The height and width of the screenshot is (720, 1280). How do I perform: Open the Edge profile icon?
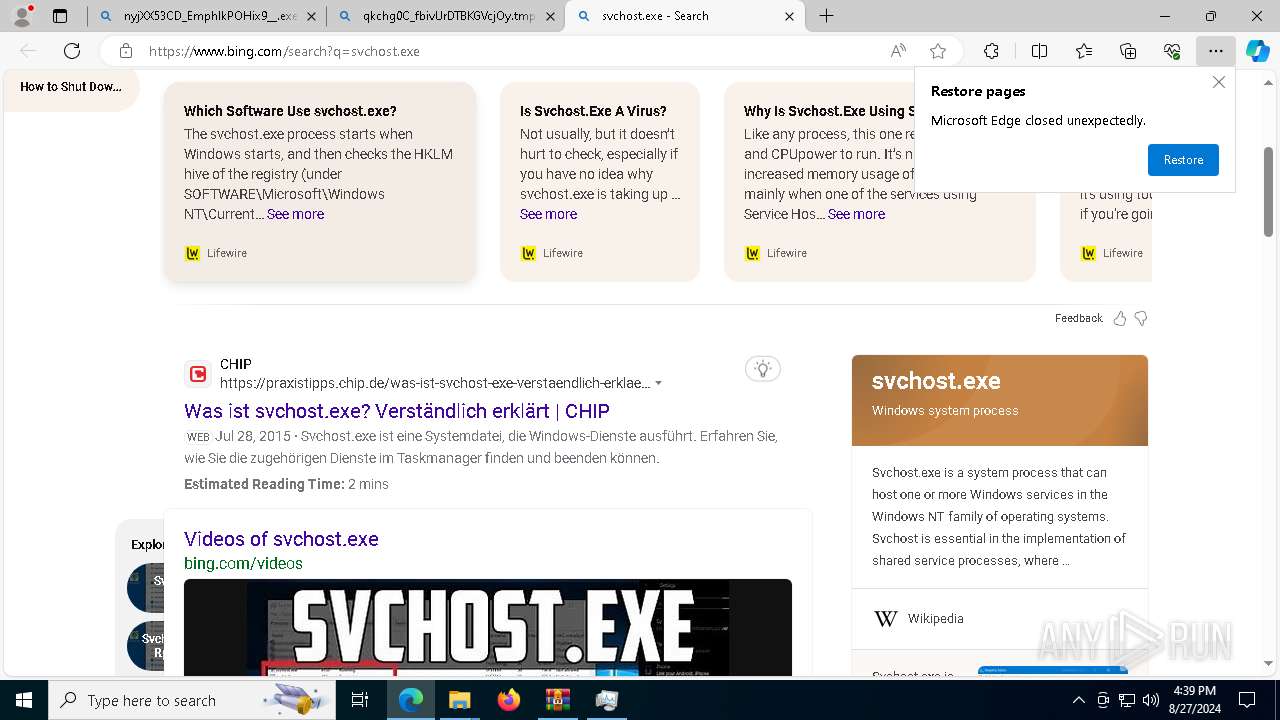point(22,15)
